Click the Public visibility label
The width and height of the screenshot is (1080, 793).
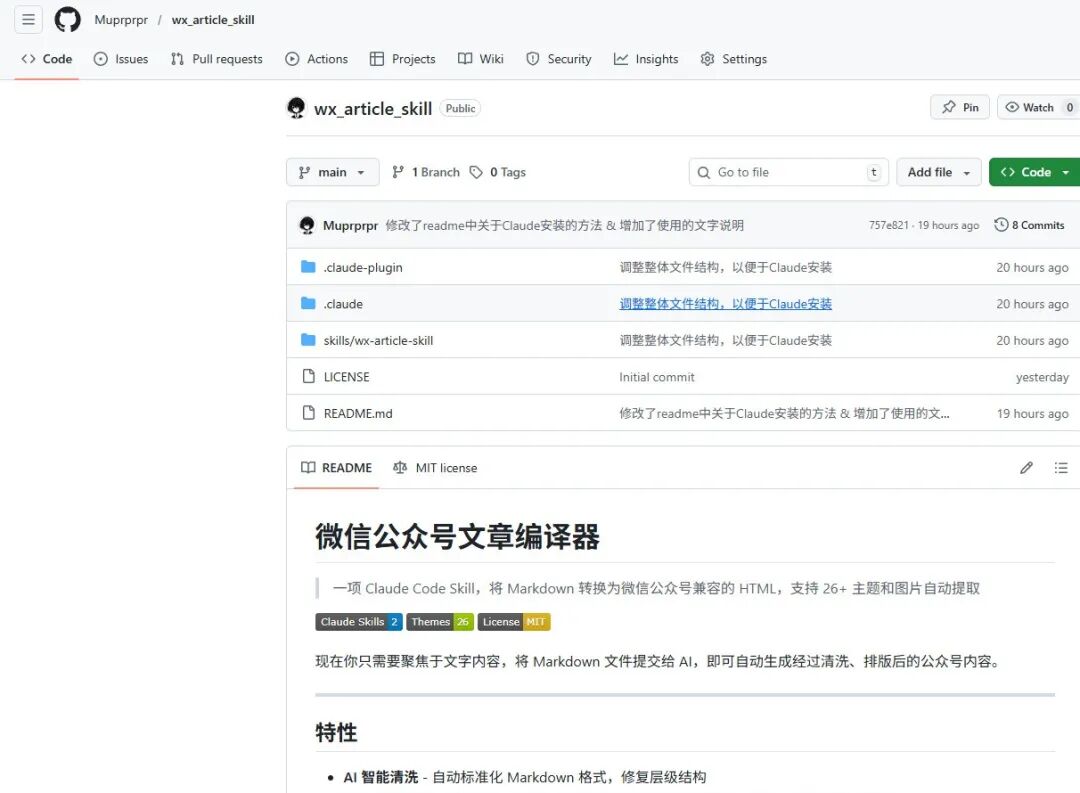coord(460,108)
